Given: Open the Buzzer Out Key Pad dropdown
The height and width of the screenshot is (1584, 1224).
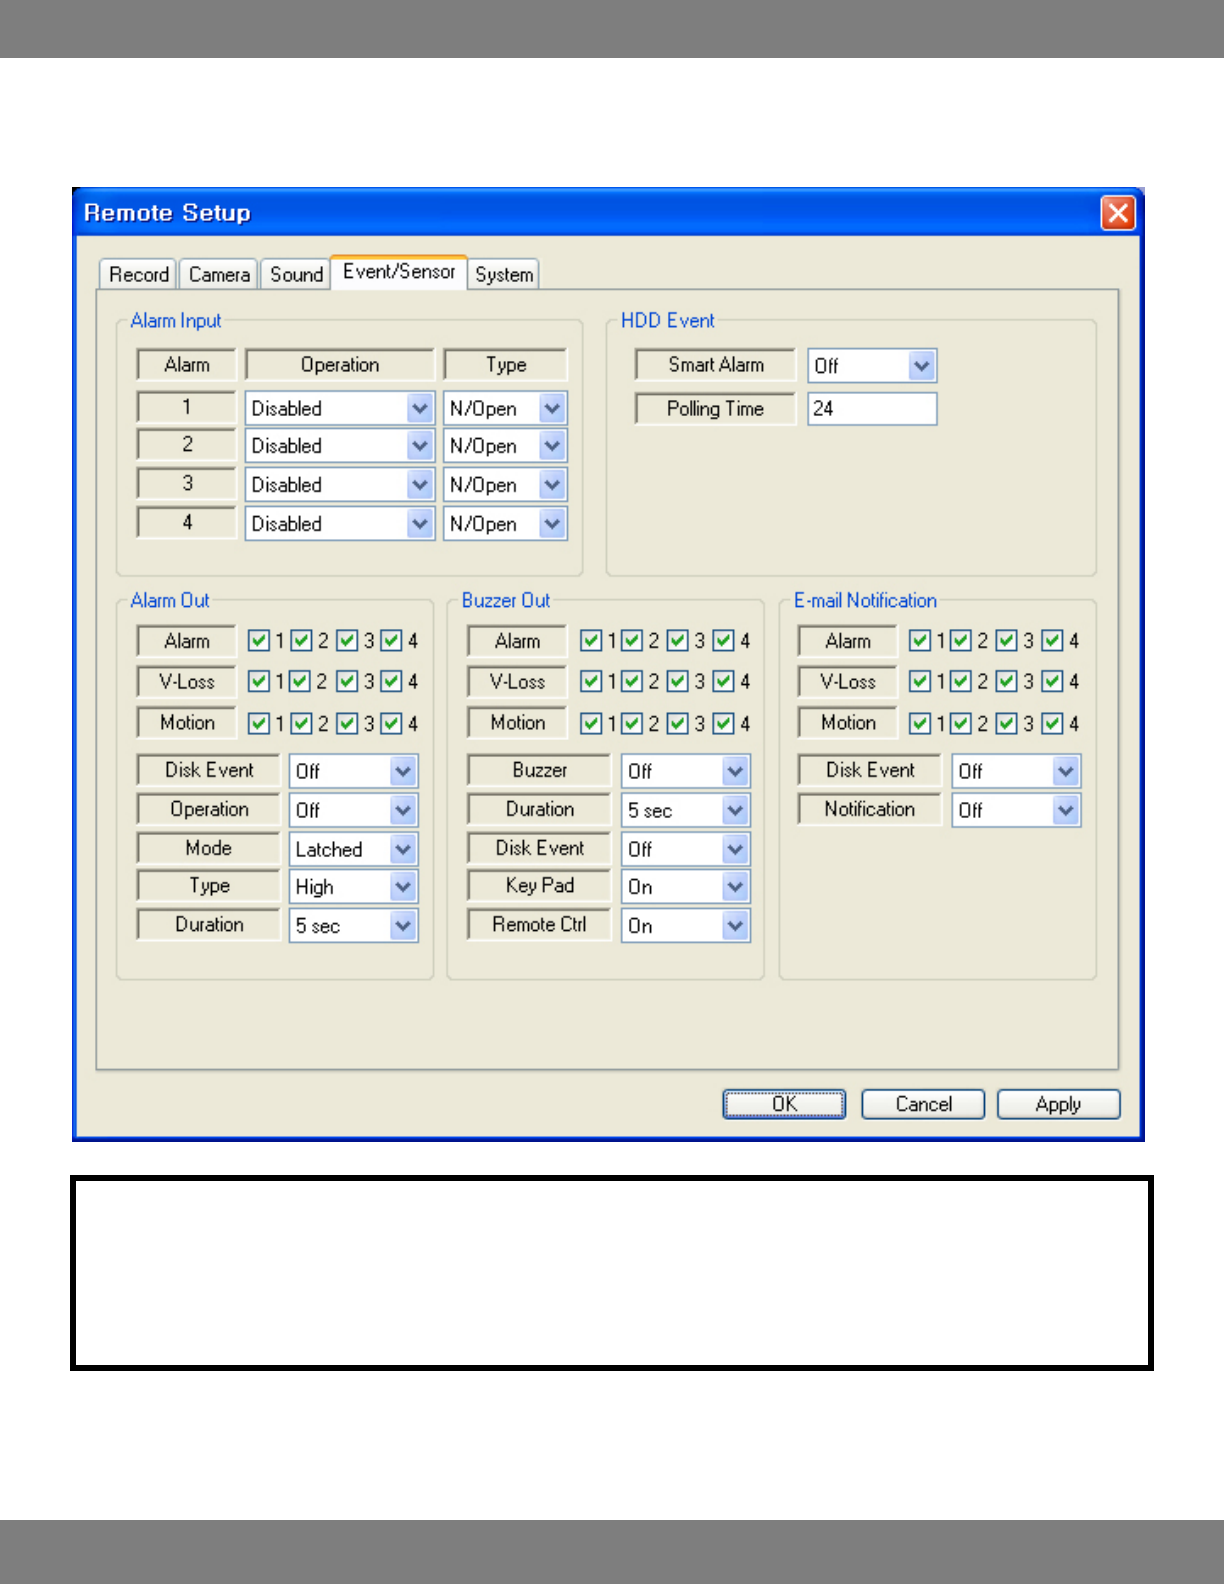Looking at the screenshot, I should point(735,887).
